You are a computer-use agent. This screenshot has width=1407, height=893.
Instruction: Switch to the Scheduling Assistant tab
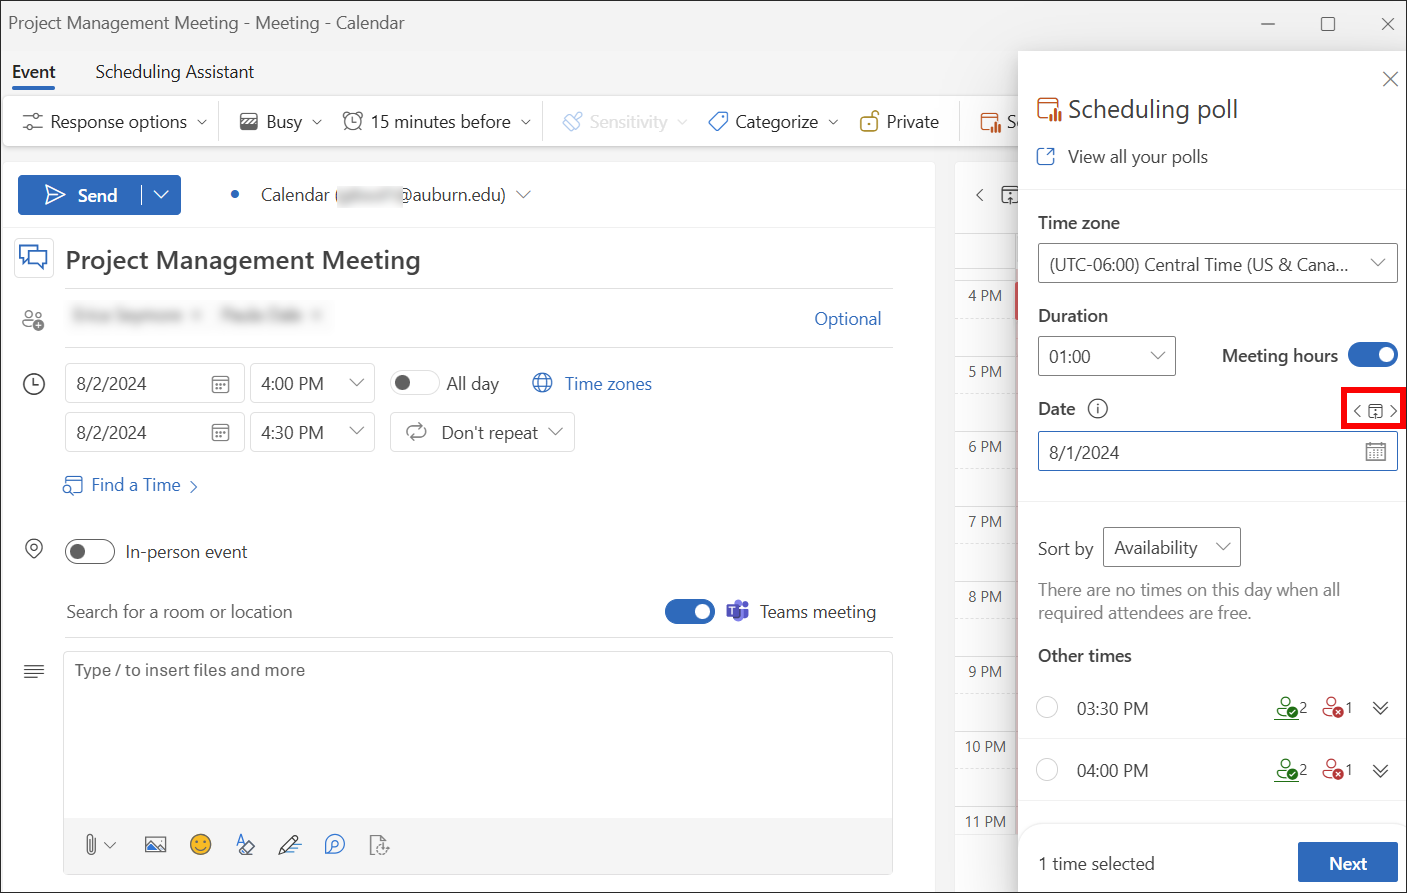(175, 72)
